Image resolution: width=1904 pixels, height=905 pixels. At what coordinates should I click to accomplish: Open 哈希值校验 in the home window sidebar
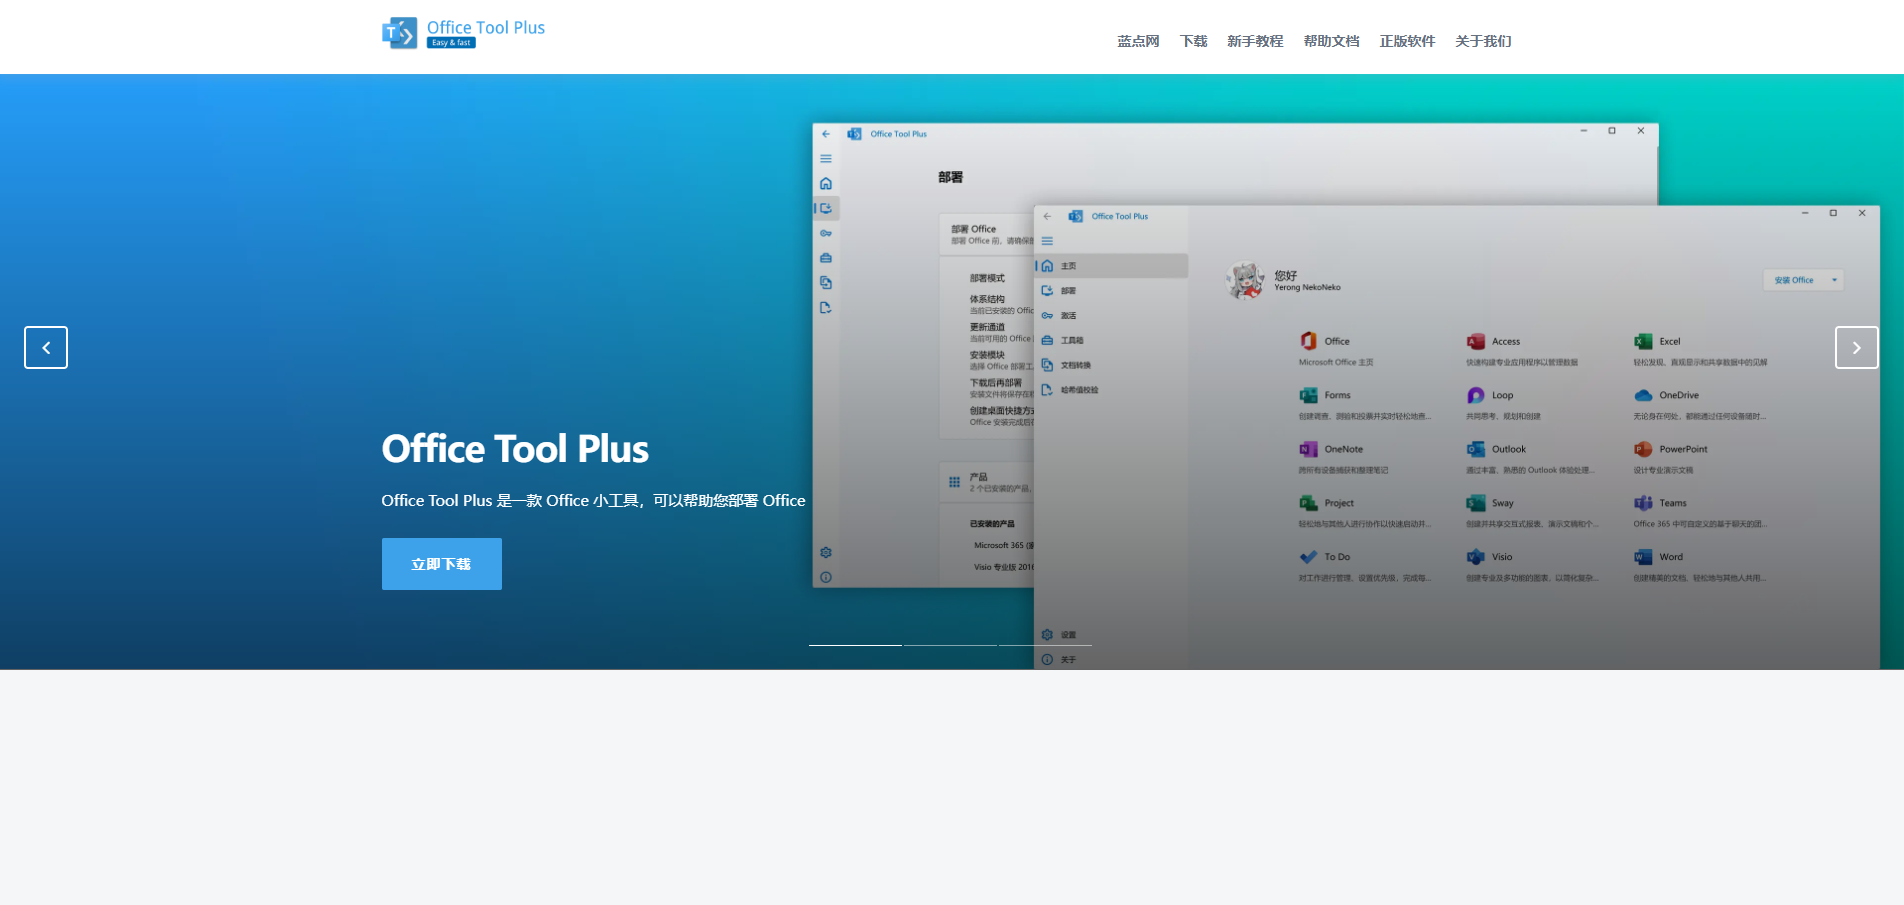[x=1111, y=390]
